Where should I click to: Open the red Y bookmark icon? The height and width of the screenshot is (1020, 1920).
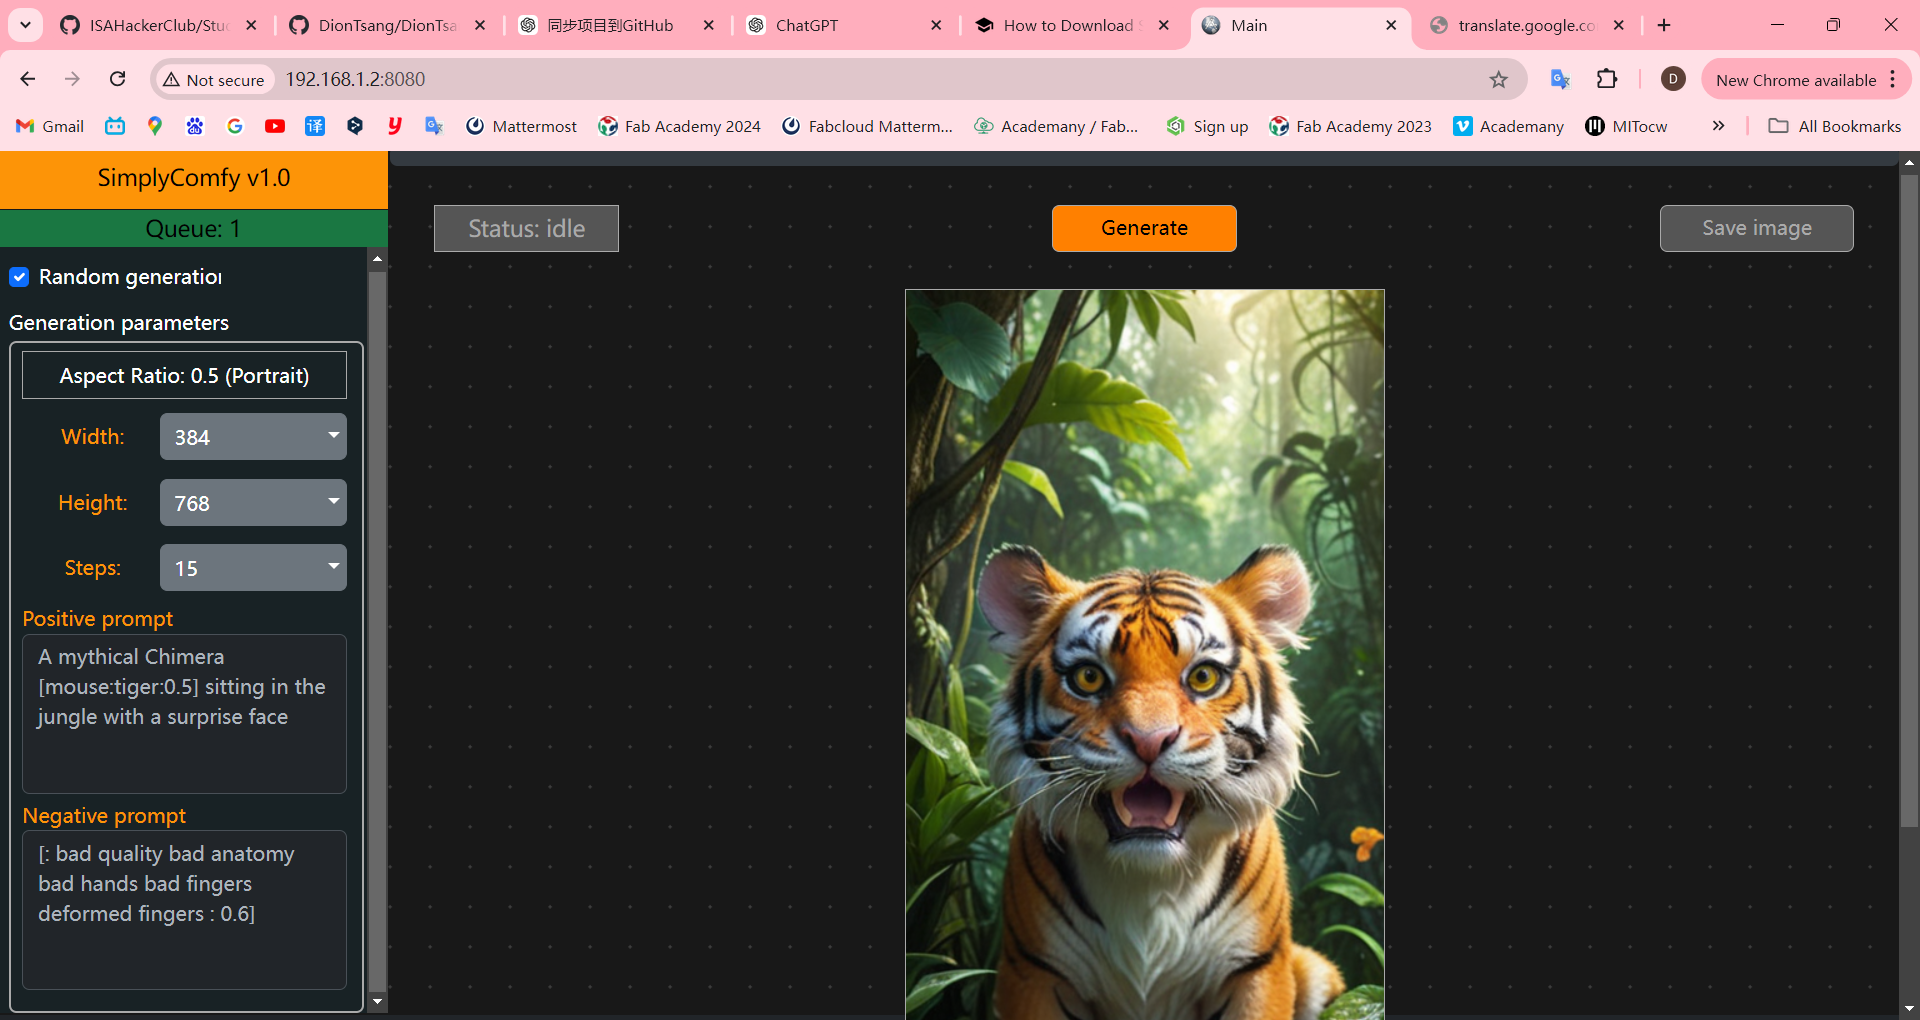(x=395, y=126)
